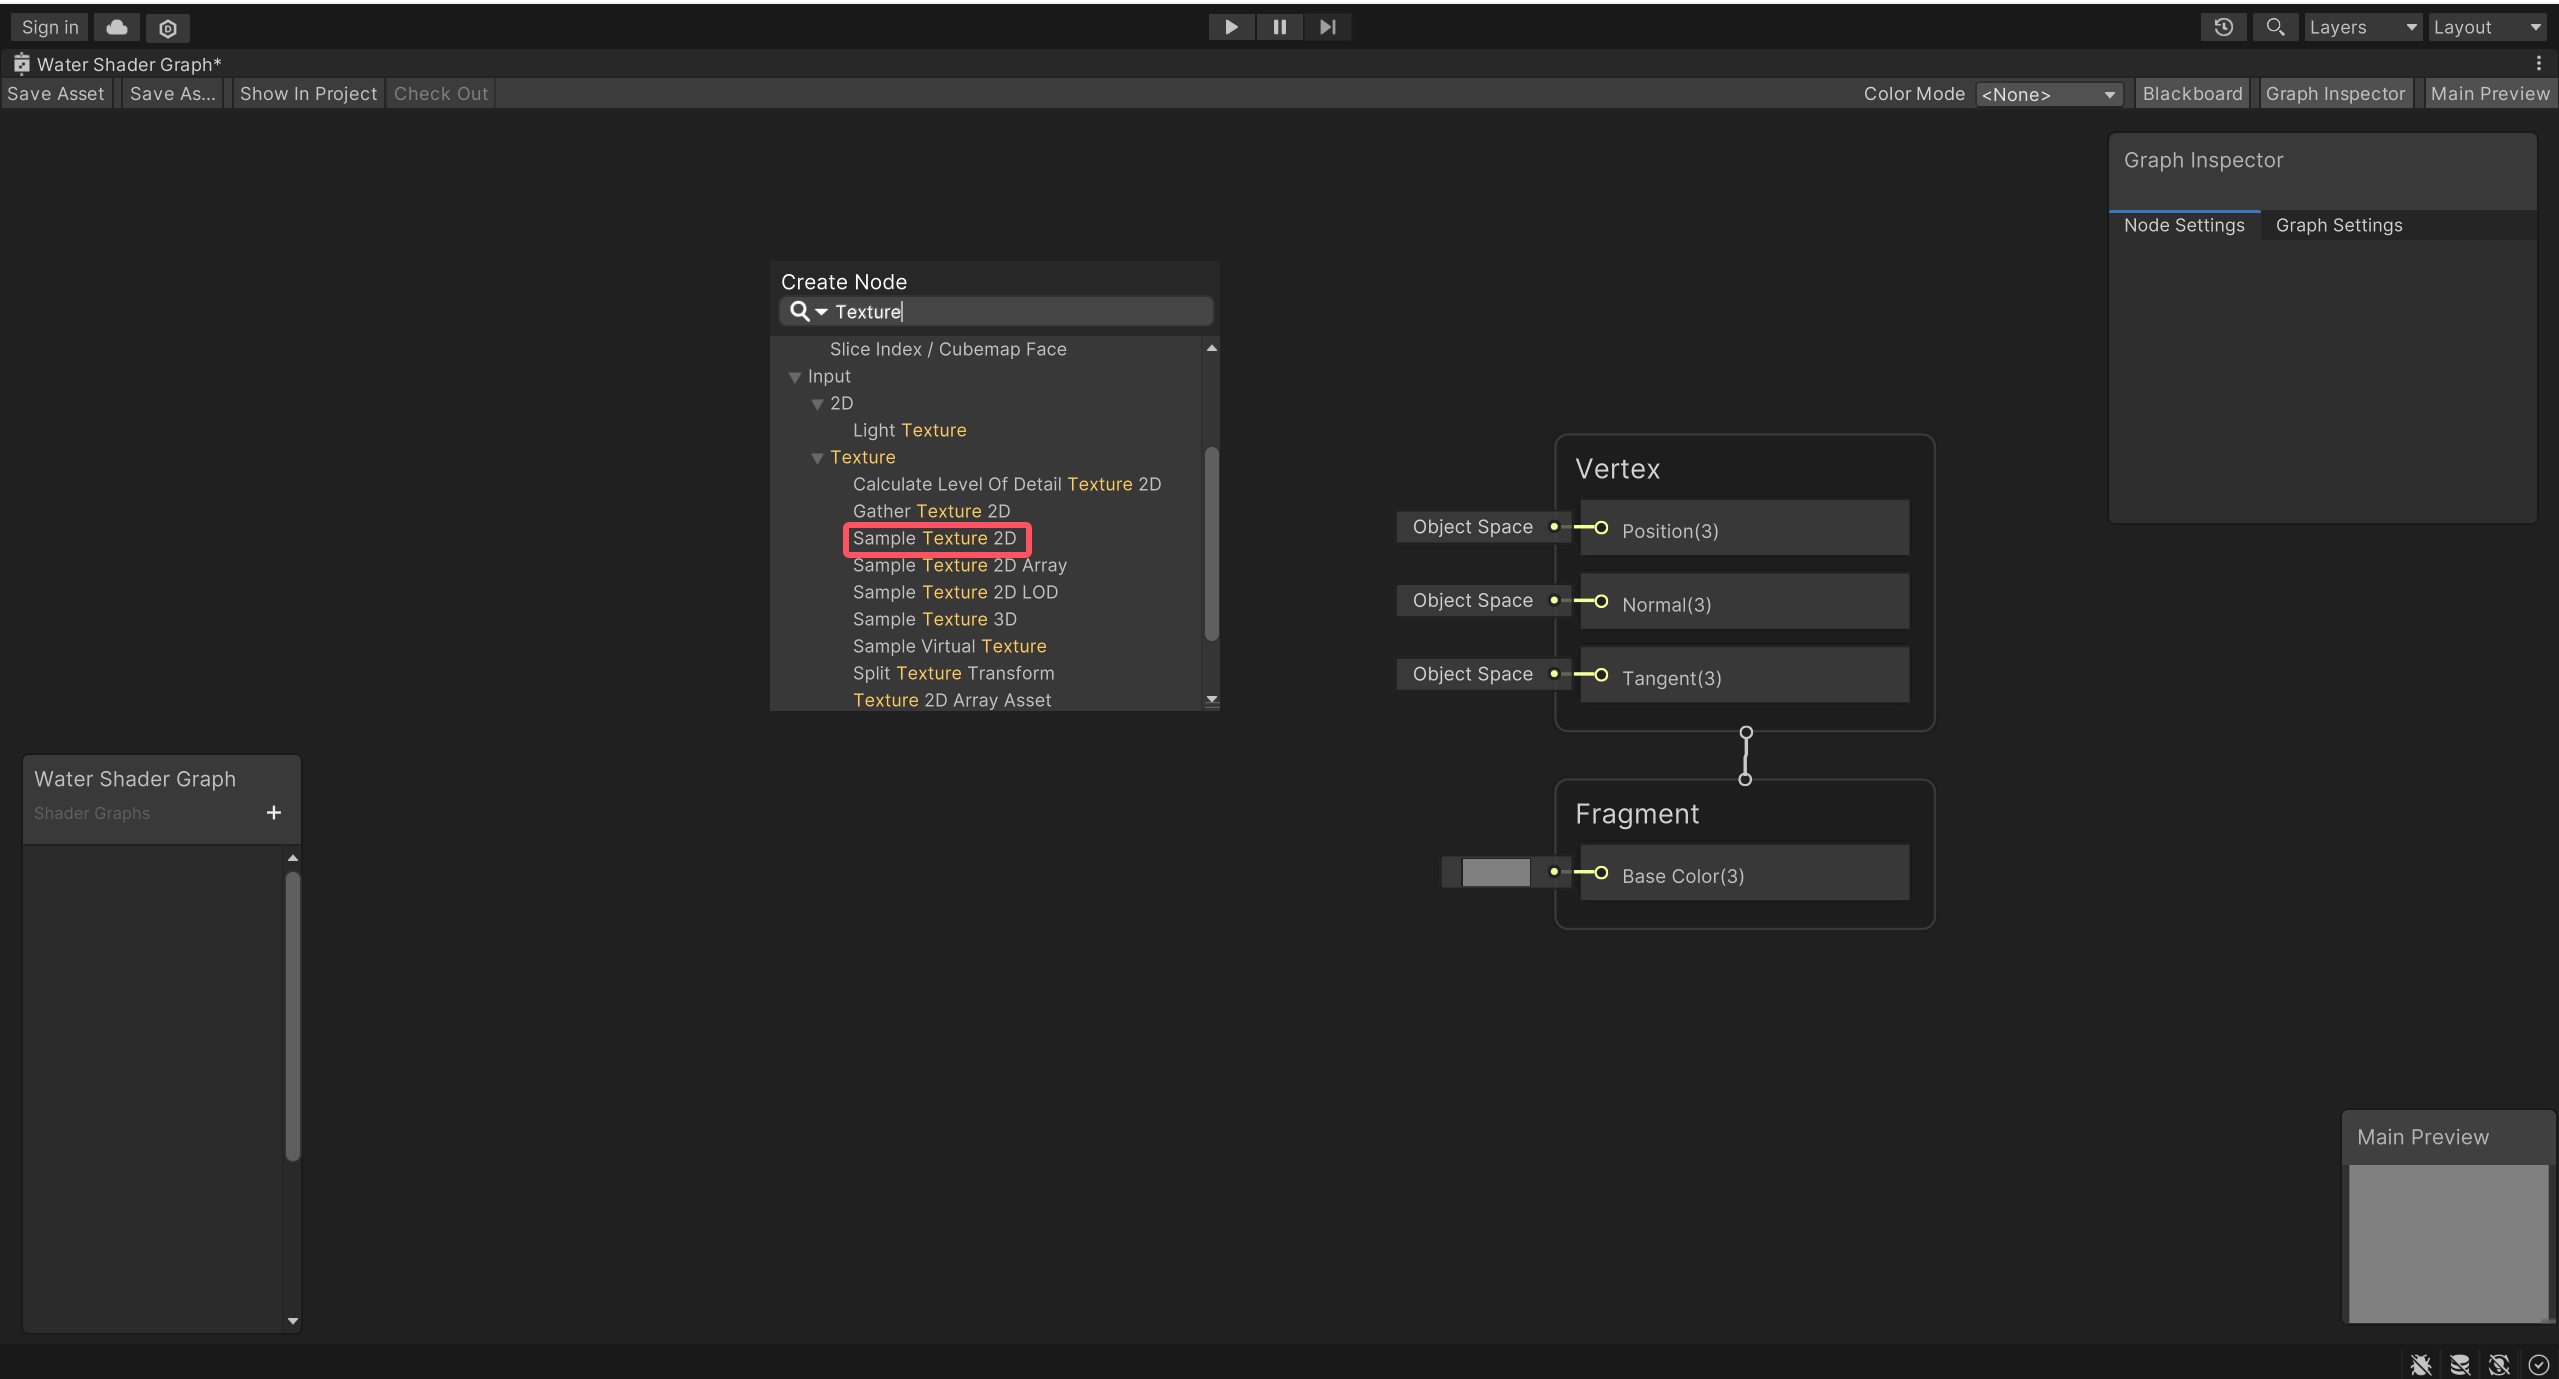Toggle the Blackboard panel
The width and height of the screenshot is (2559, 1379).
coord(2192,93)
